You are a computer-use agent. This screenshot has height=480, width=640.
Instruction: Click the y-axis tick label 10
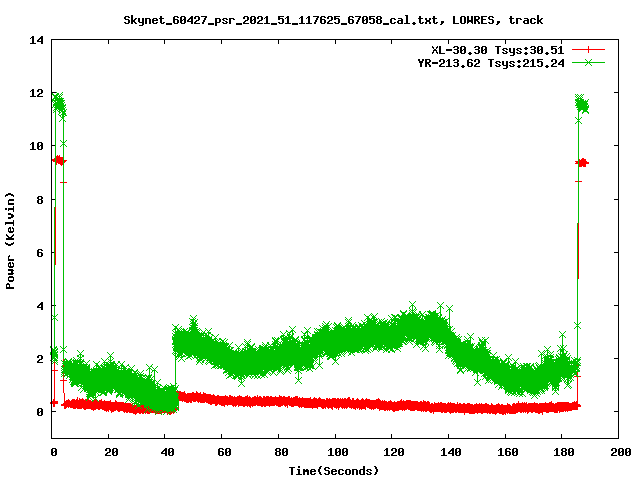tap(36, 146)
